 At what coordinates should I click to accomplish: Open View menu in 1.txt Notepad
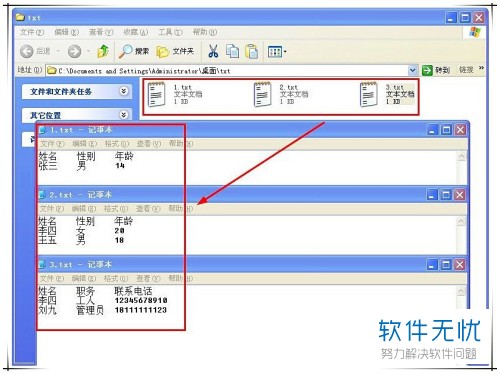[149, 144]
